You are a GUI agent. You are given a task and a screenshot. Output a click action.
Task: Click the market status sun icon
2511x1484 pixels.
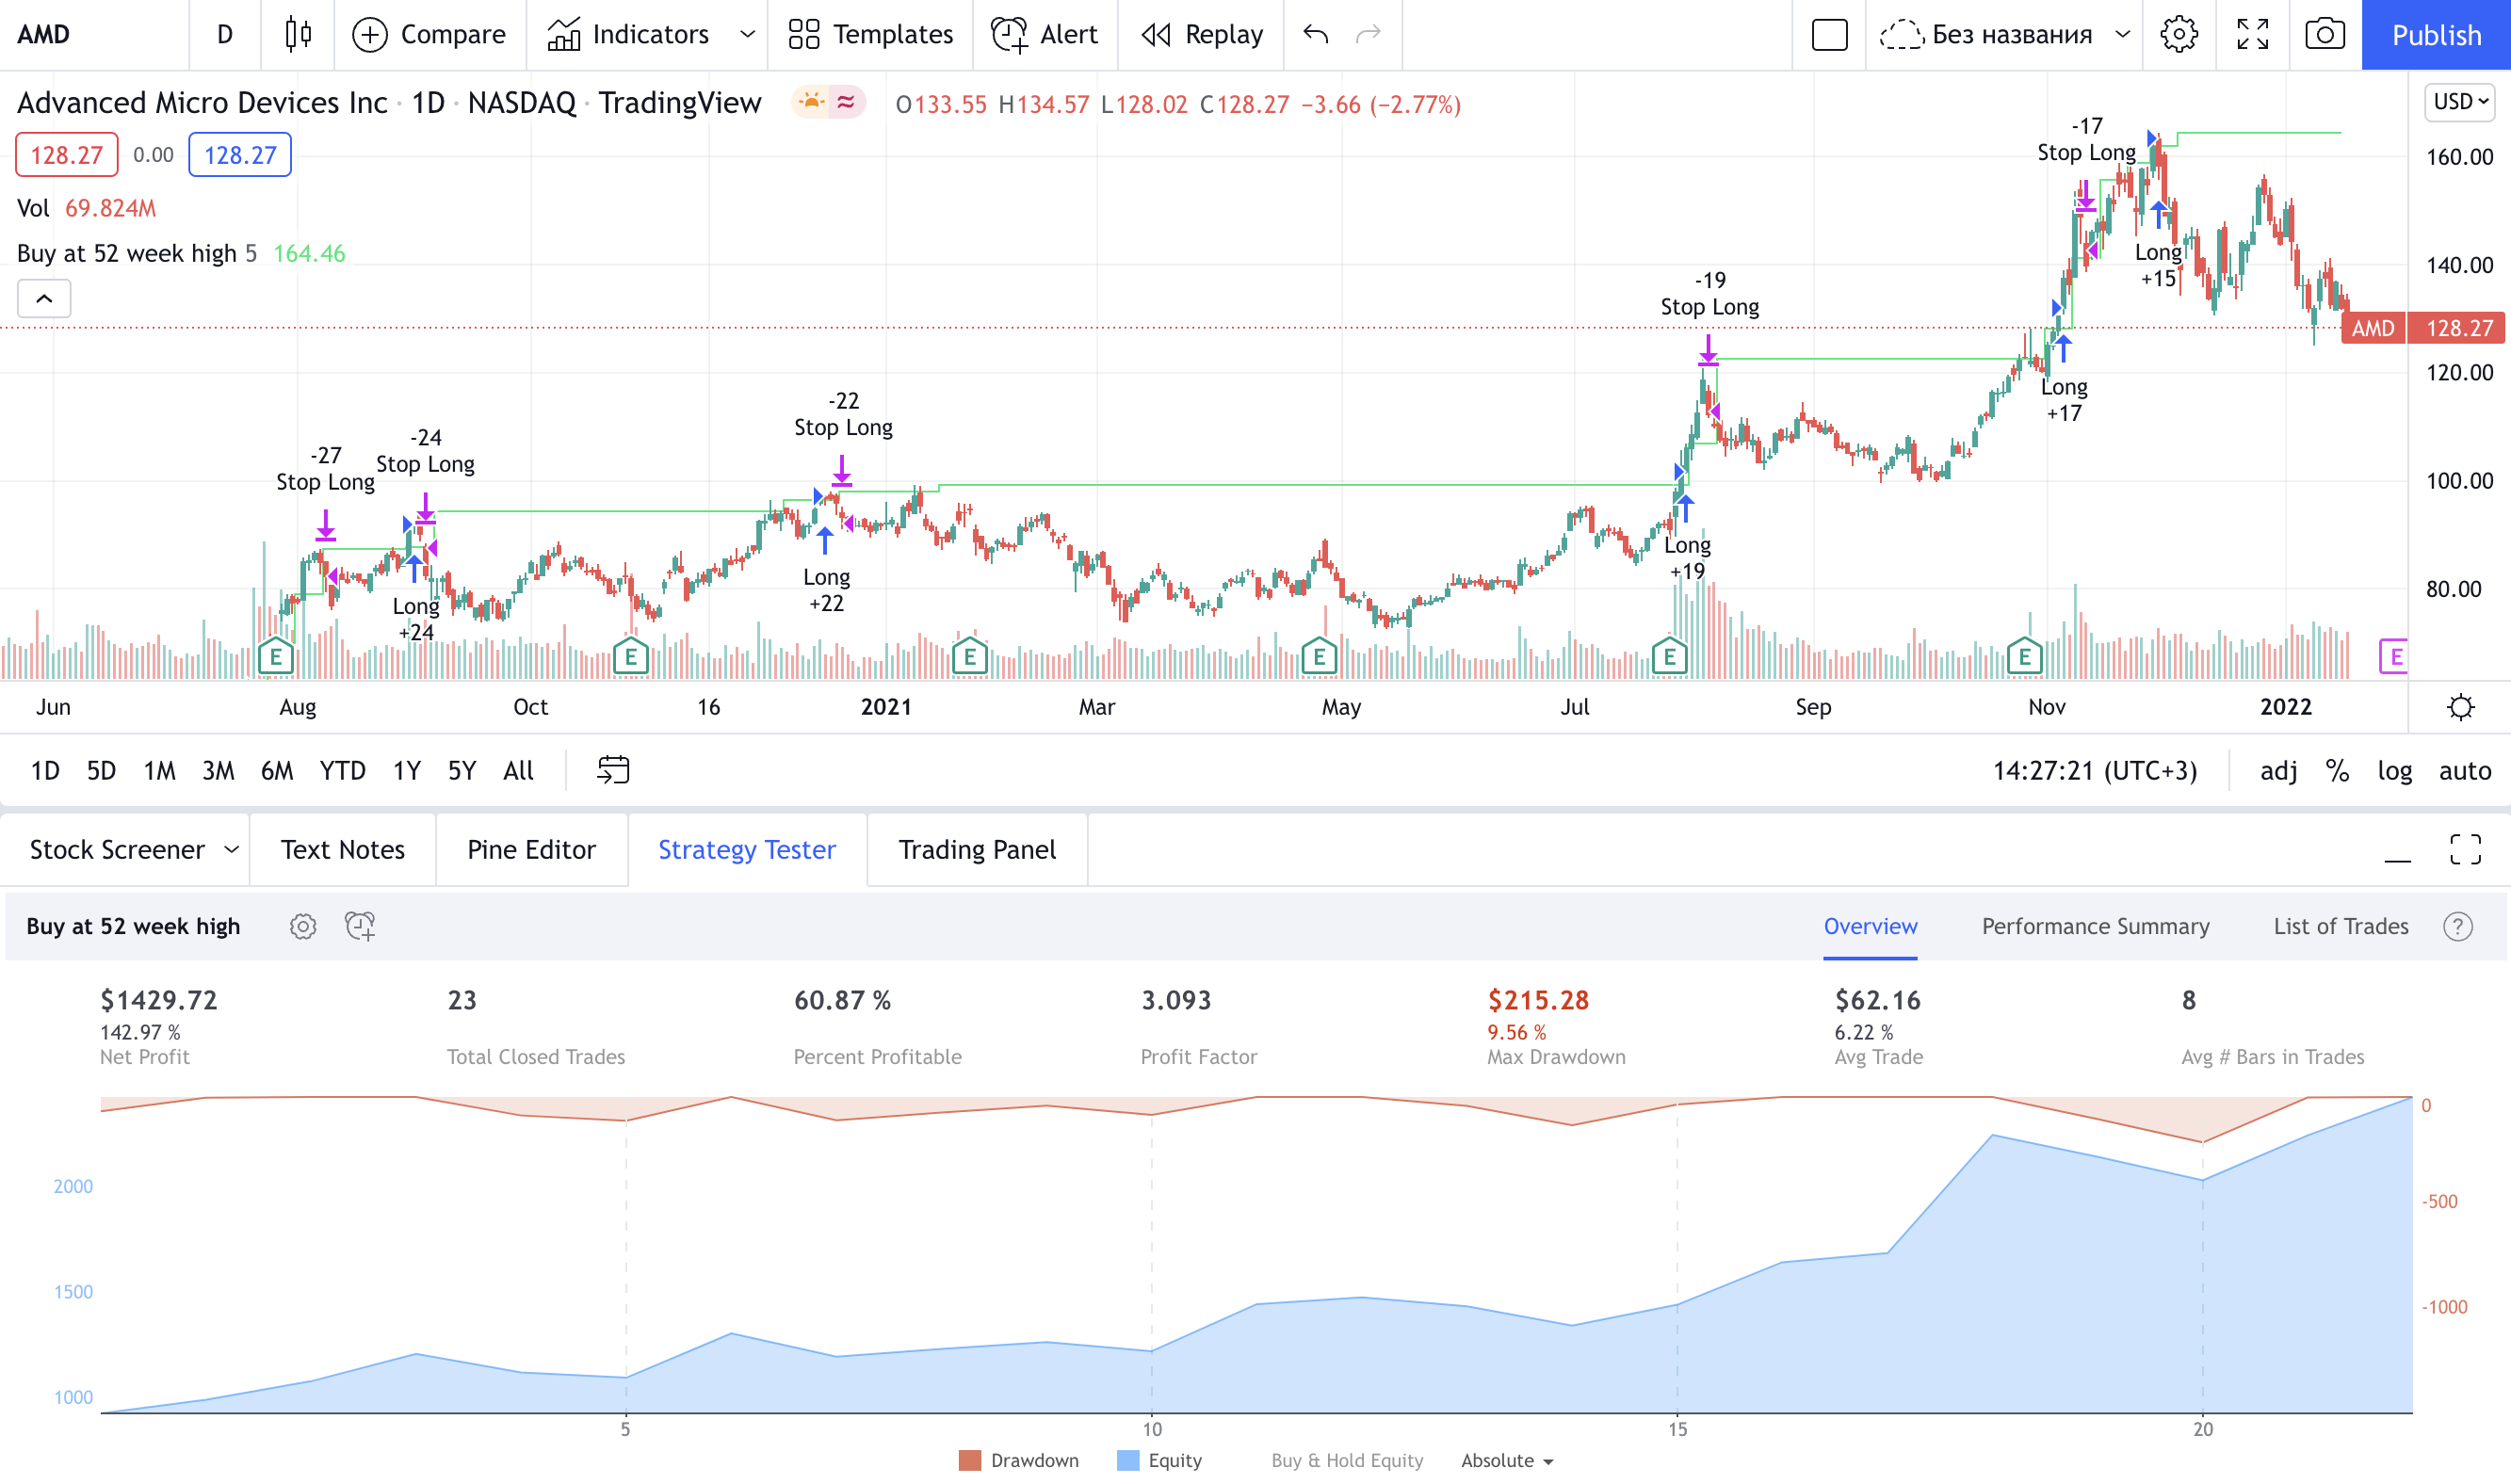coord(811,102)
